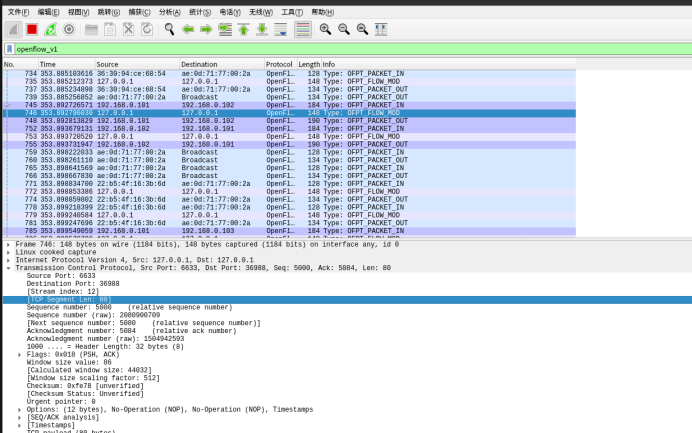Select packet 734 OFPT_PACKET_IN row
The width and height of the screenshot is (692, 433).
[289, 74]
